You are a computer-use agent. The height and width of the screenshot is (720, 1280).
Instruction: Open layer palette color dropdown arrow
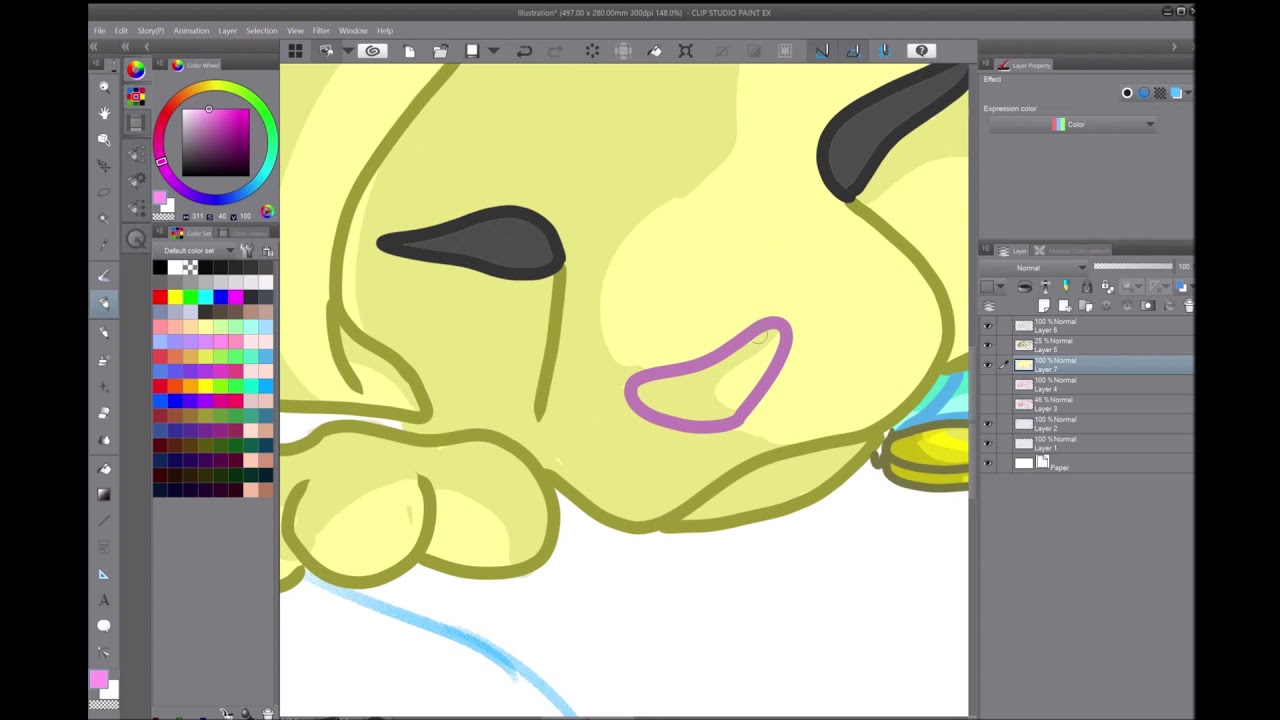1000,287
